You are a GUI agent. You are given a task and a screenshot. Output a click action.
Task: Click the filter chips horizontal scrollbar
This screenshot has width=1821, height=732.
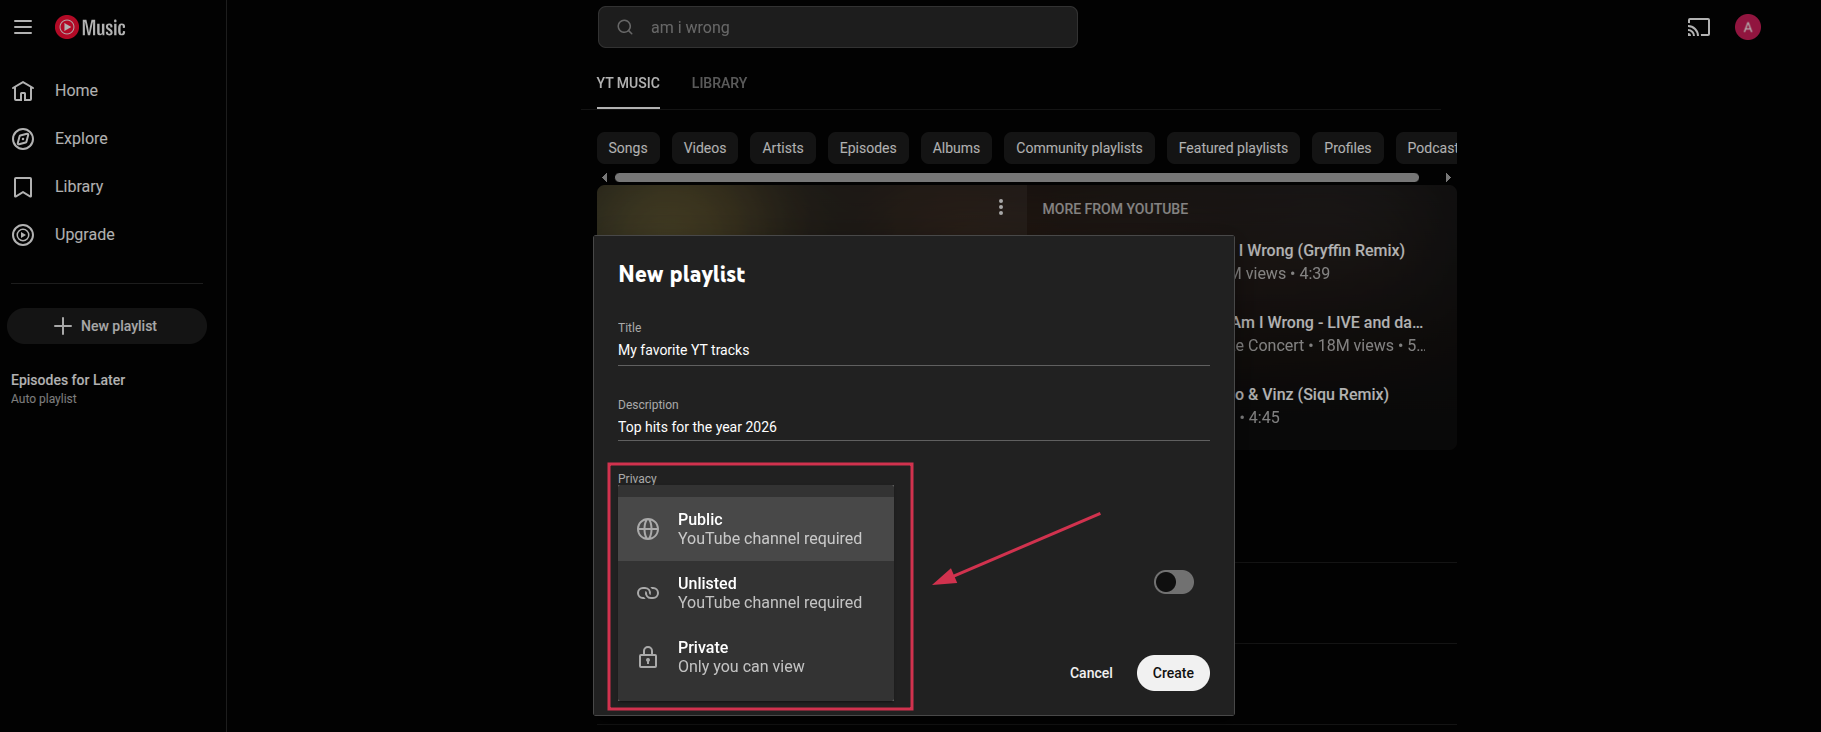click(1017, 177)
